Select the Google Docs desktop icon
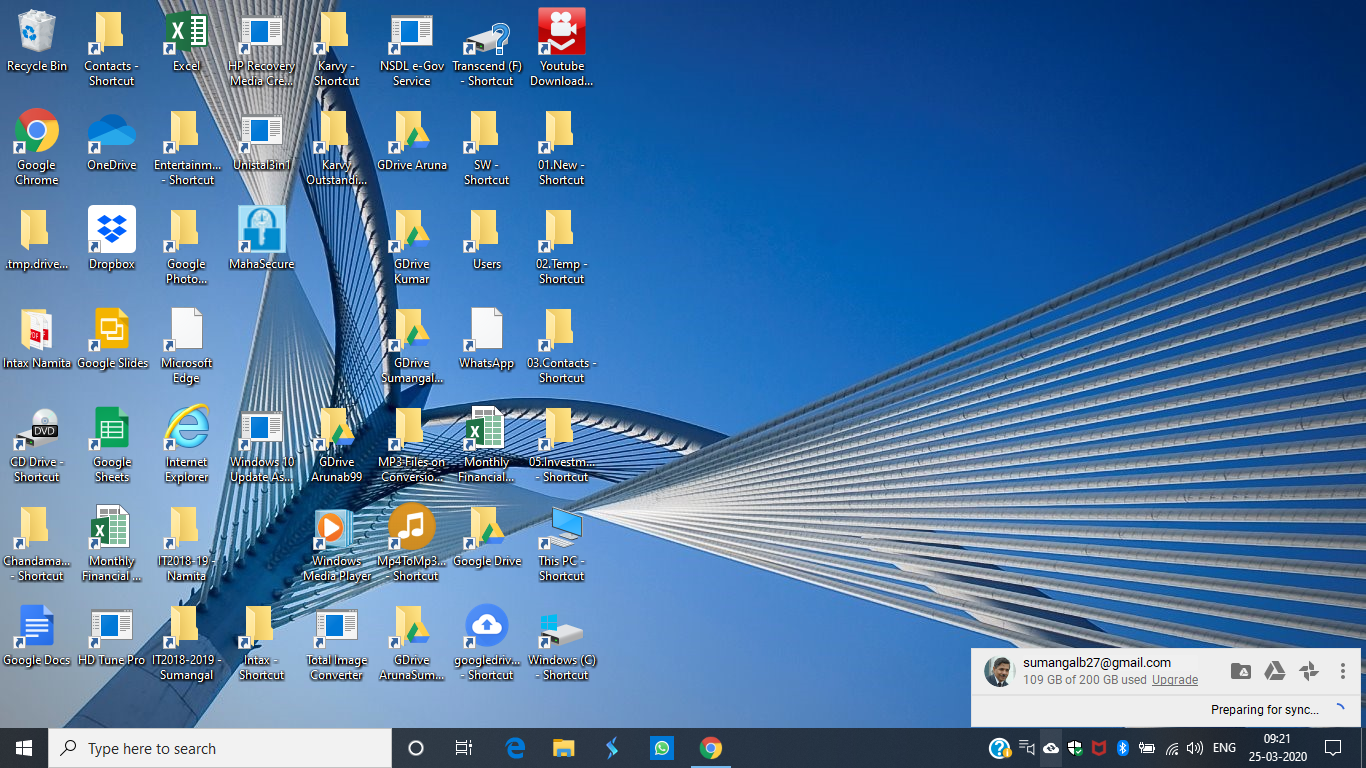 pyautogui.click(x=37, y=635)
